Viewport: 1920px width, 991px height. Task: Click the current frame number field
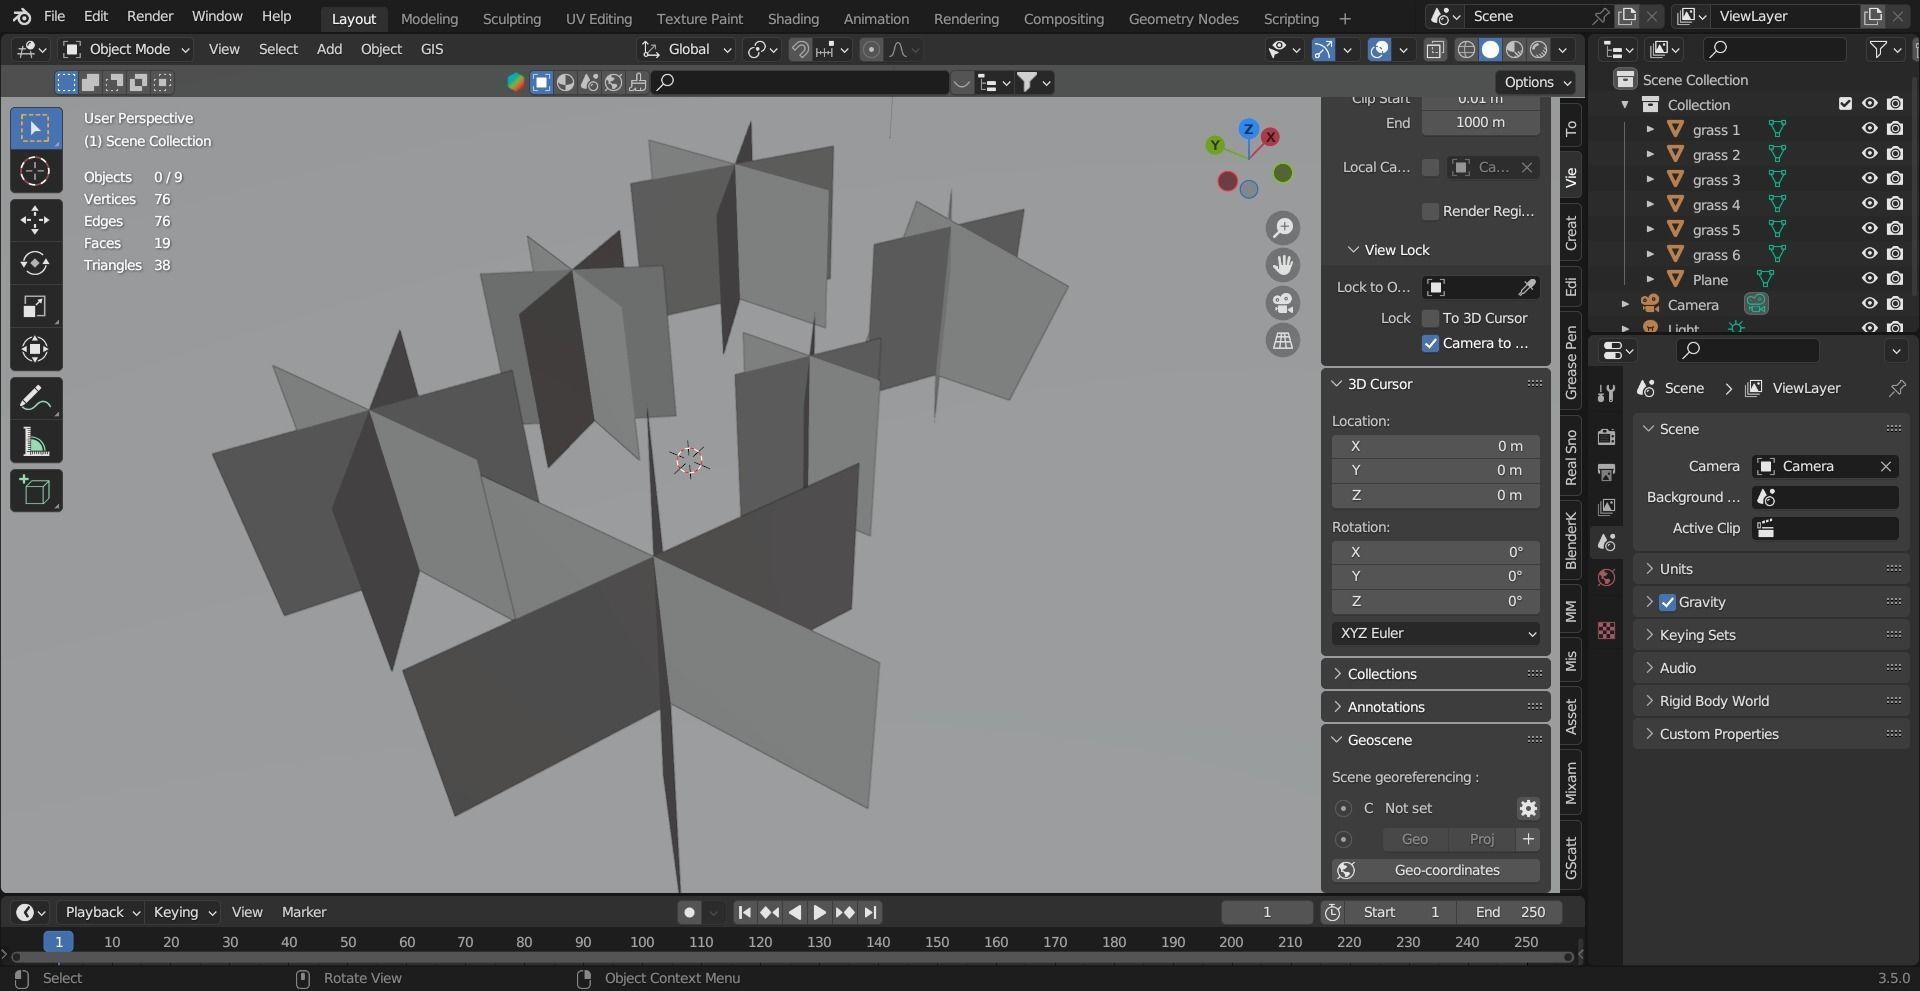point(1267,912)
